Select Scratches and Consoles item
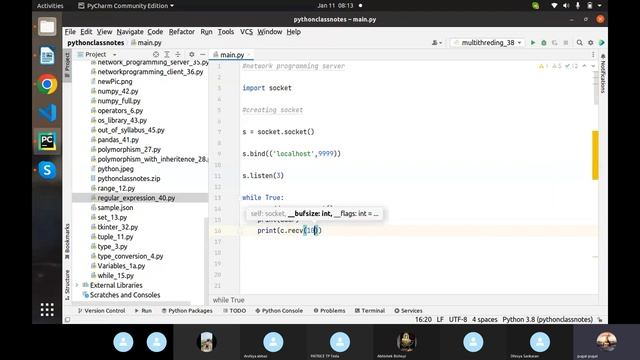 (125, 295)
